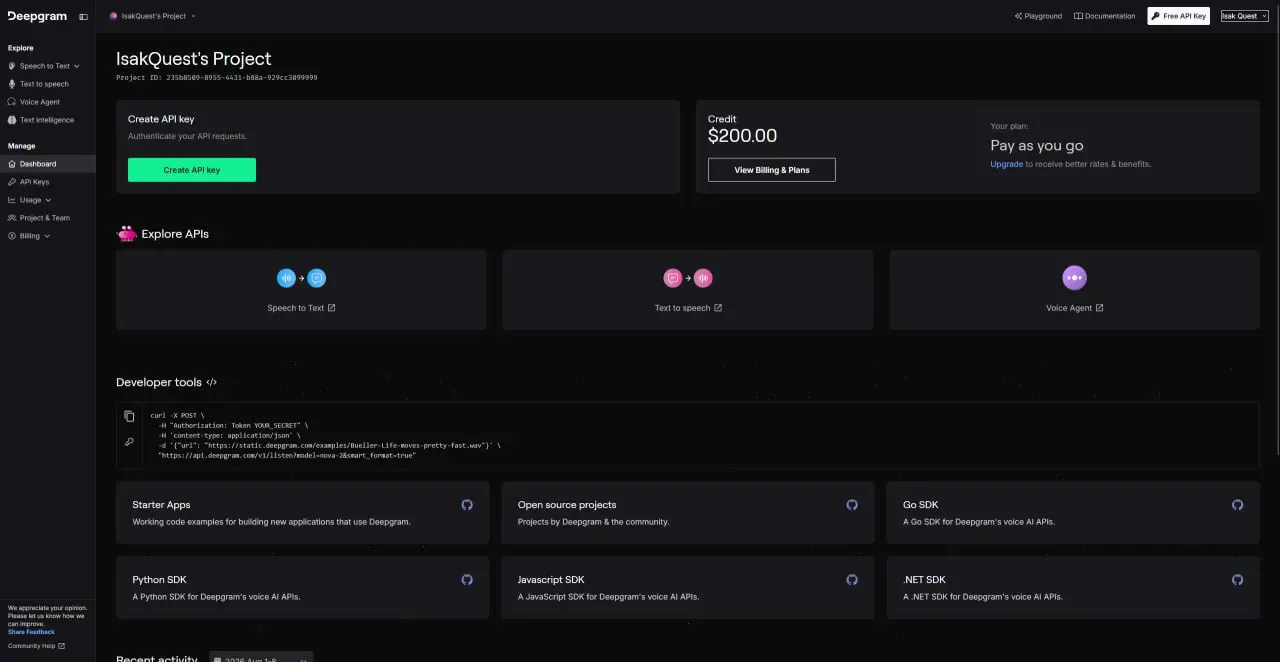Click the "curl -X POST" code line
The height and width of the screenshot is (662, 1280).
[x=177, y=415]
